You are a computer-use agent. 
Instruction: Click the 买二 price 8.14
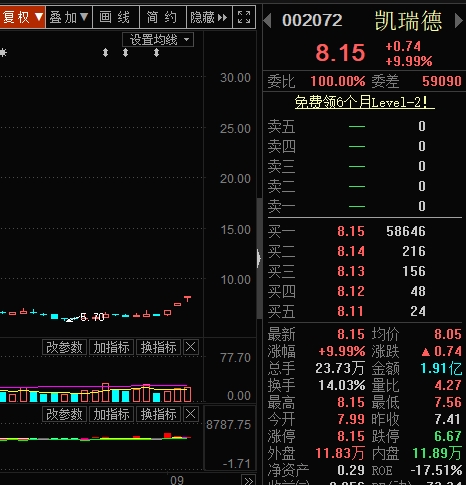pyautogui.click(x=351, y=251)
